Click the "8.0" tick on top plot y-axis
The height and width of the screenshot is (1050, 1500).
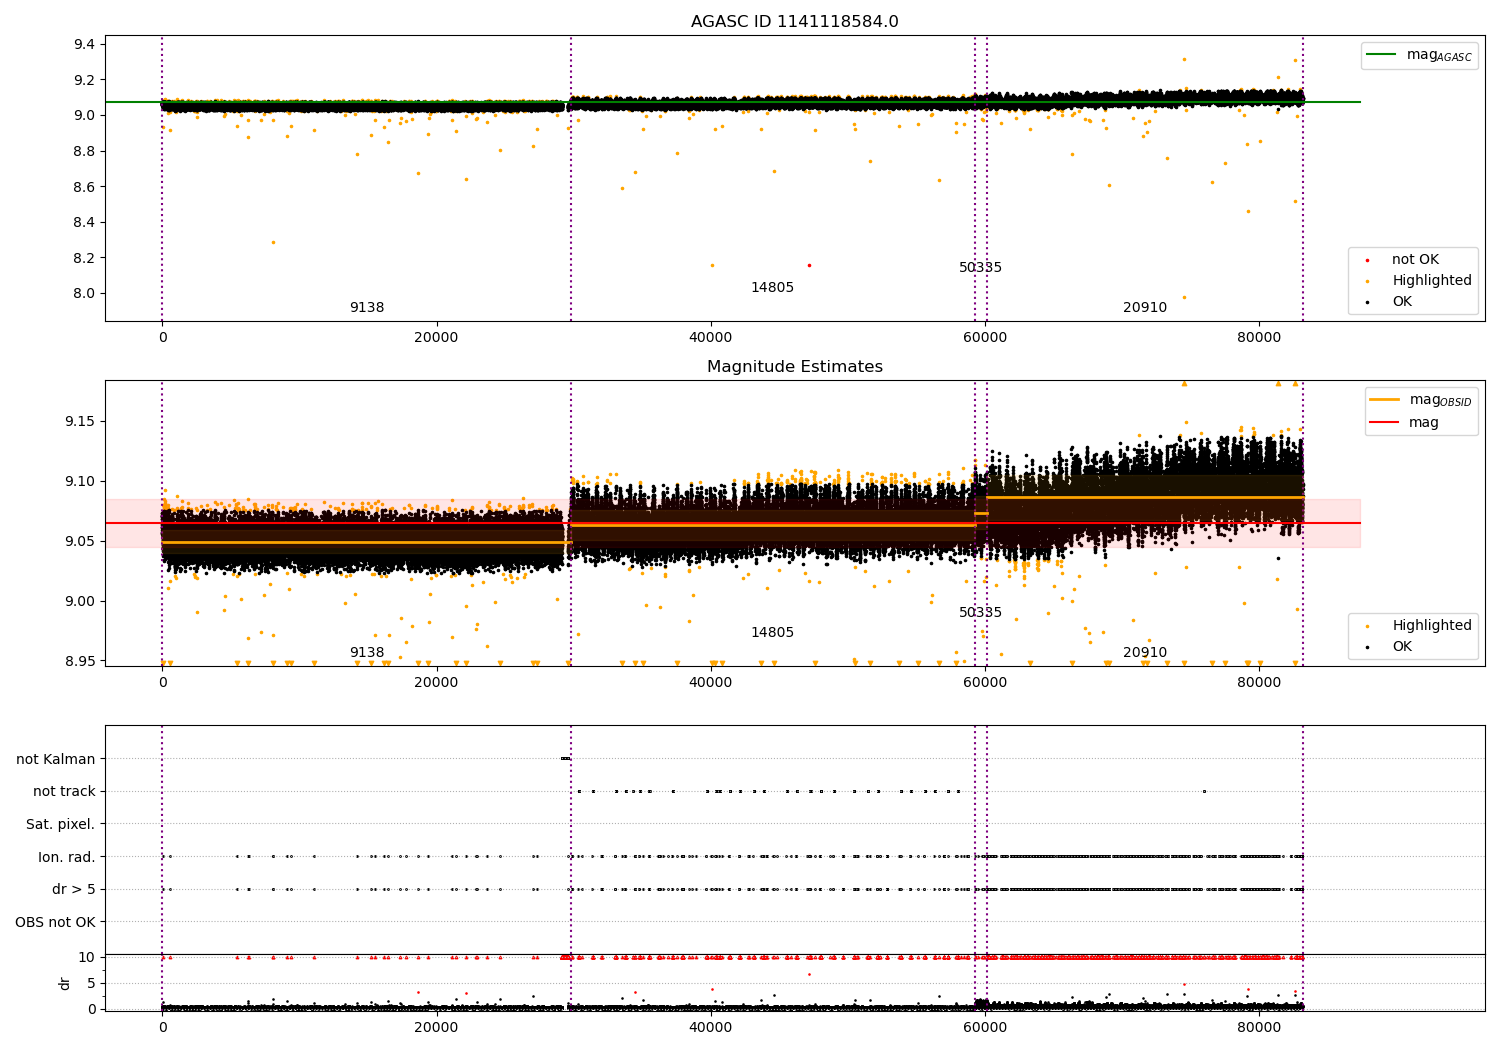pos(84,294)
